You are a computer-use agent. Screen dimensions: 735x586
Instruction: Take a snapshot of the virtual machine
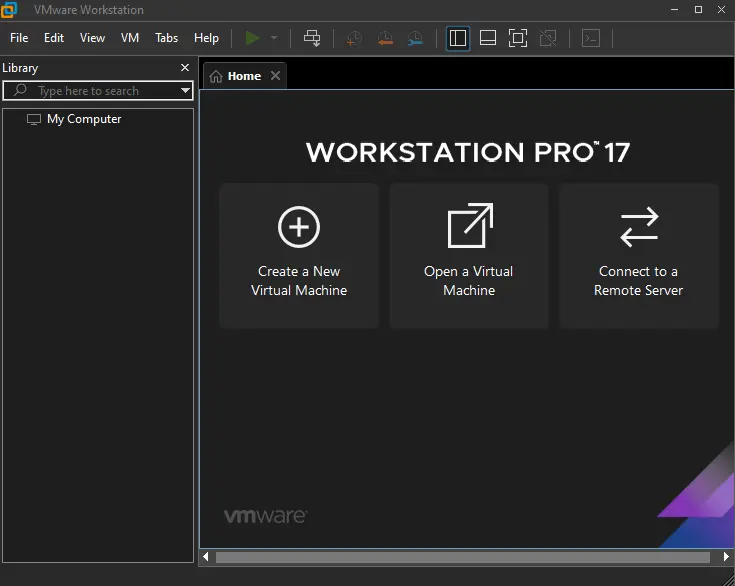click(x=354, y=38)
